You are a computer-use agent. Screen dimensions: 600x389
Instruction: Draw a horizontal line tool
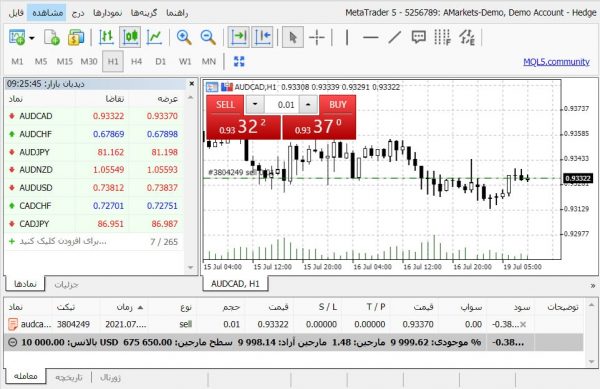point(370,37)
